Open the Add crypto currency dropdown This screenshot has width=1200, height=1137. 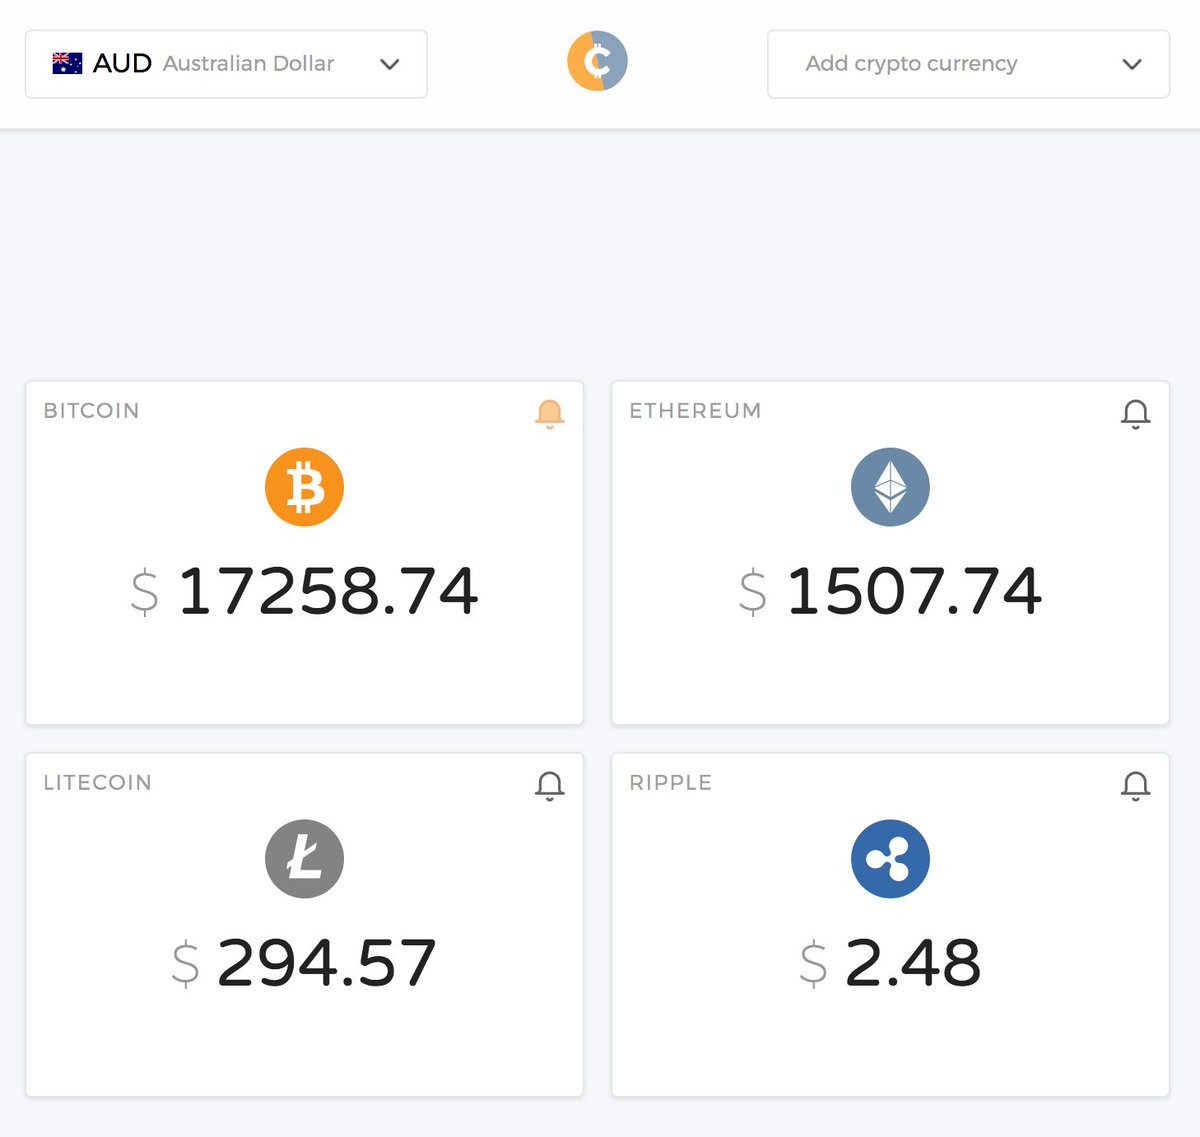click(x=968, y=64)
